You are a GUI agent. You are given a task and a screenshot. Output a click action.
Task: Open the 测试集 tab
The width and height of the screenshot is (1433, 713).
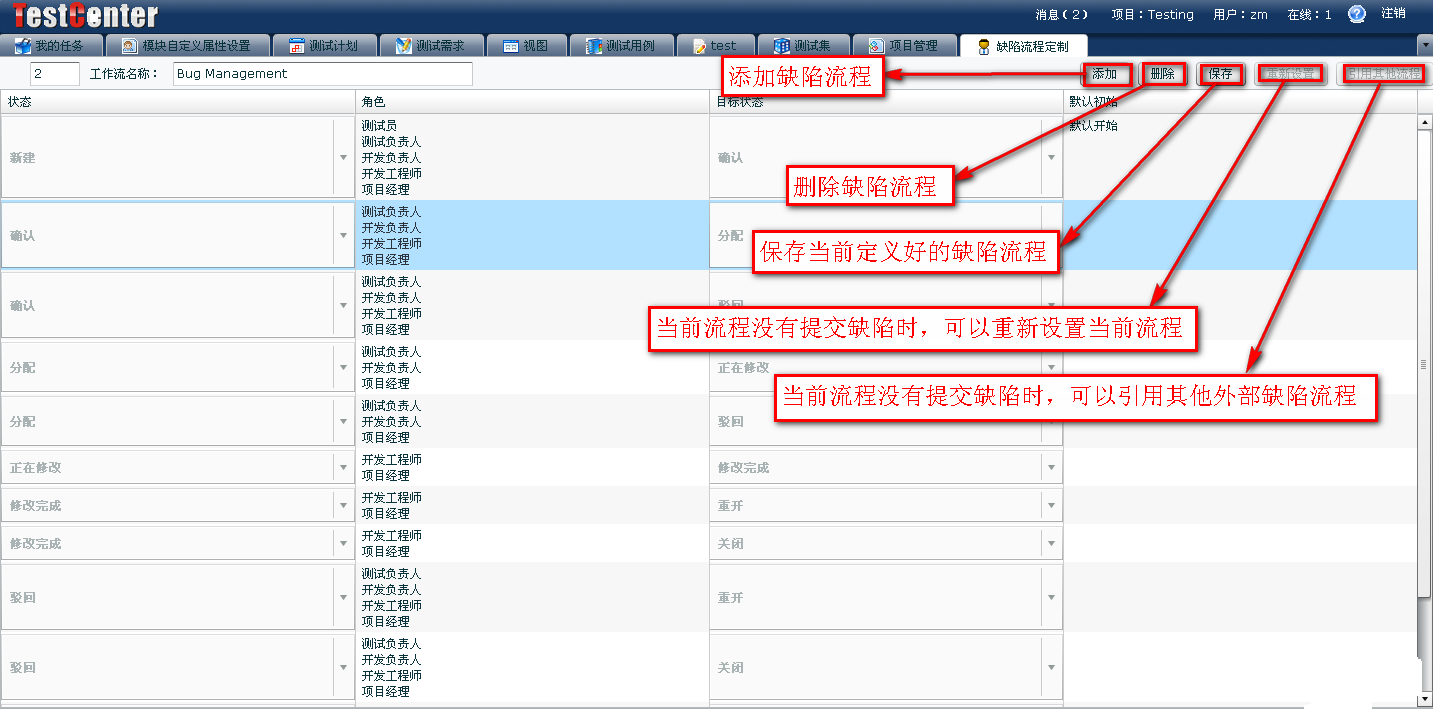803,46
